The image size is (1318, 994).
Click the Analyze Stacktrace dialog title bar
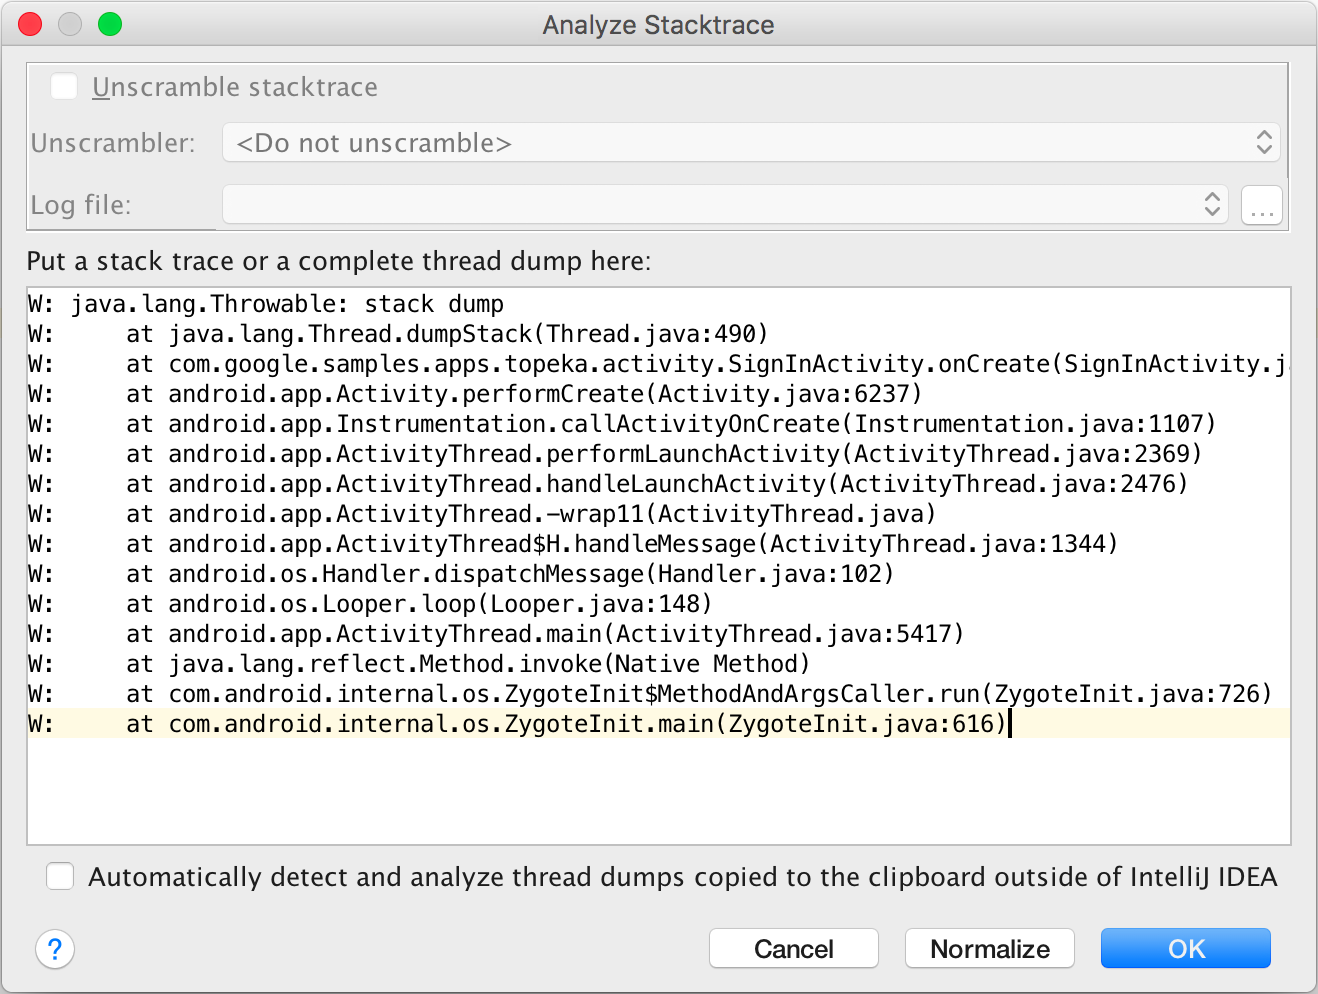(x=658, y=25)
